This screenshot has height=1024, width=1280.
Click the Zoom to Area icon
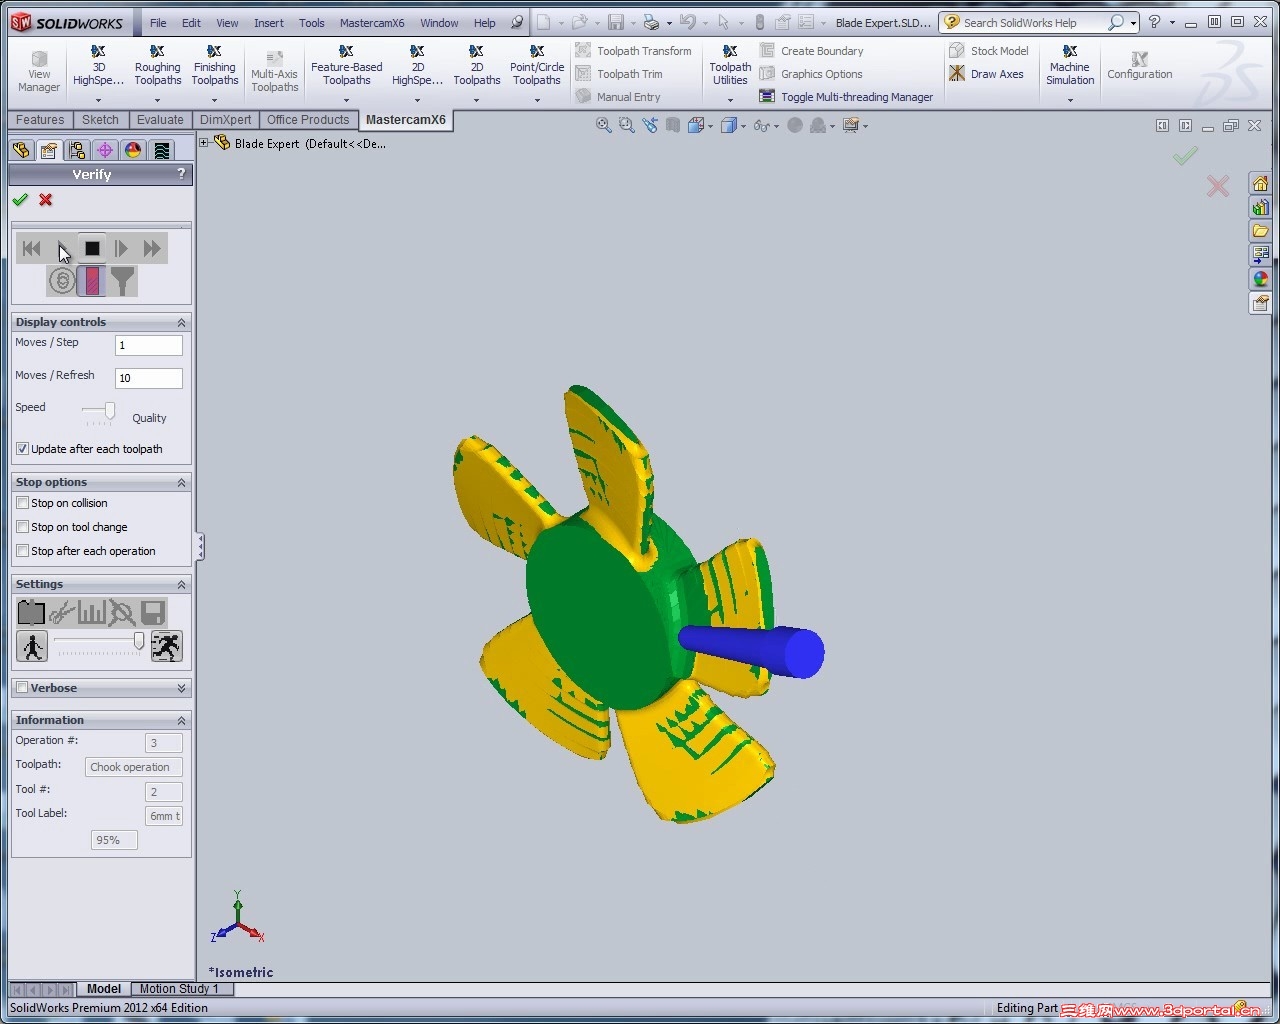[627, 125]
